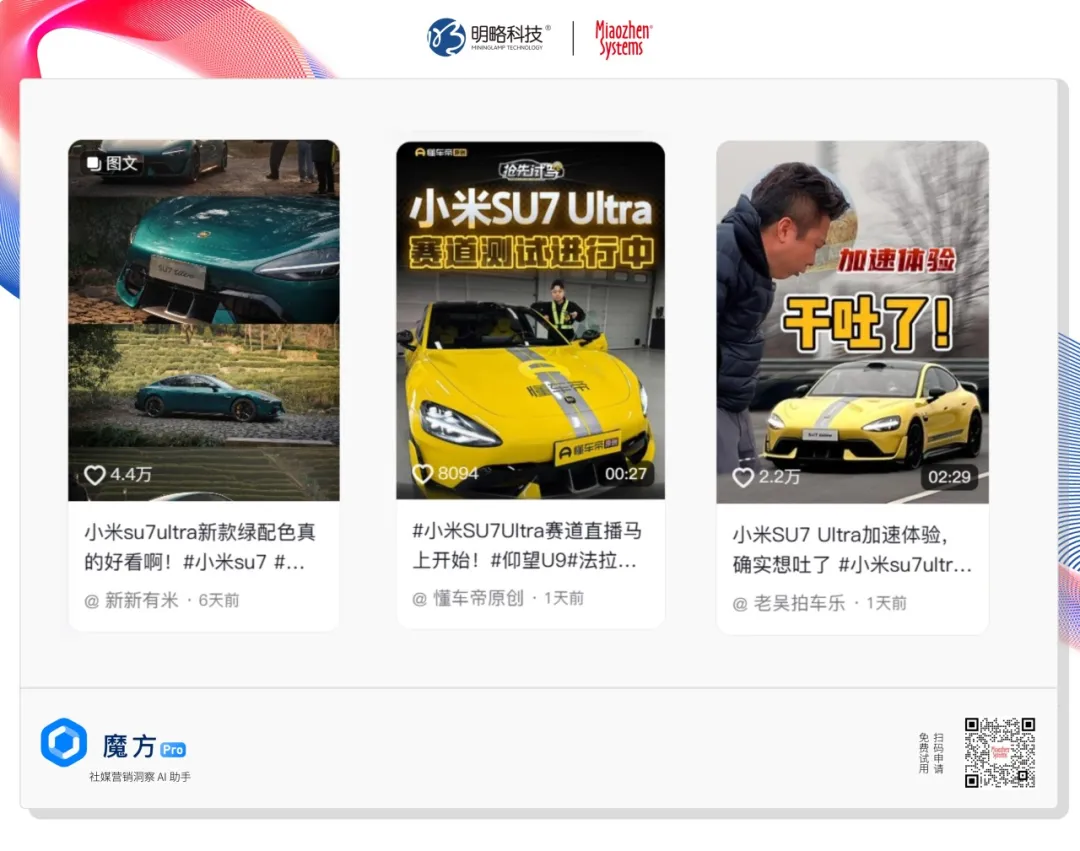Click the 图文 badge on green car card
This screenshot has width=1080, height=851.
(112, 163)
